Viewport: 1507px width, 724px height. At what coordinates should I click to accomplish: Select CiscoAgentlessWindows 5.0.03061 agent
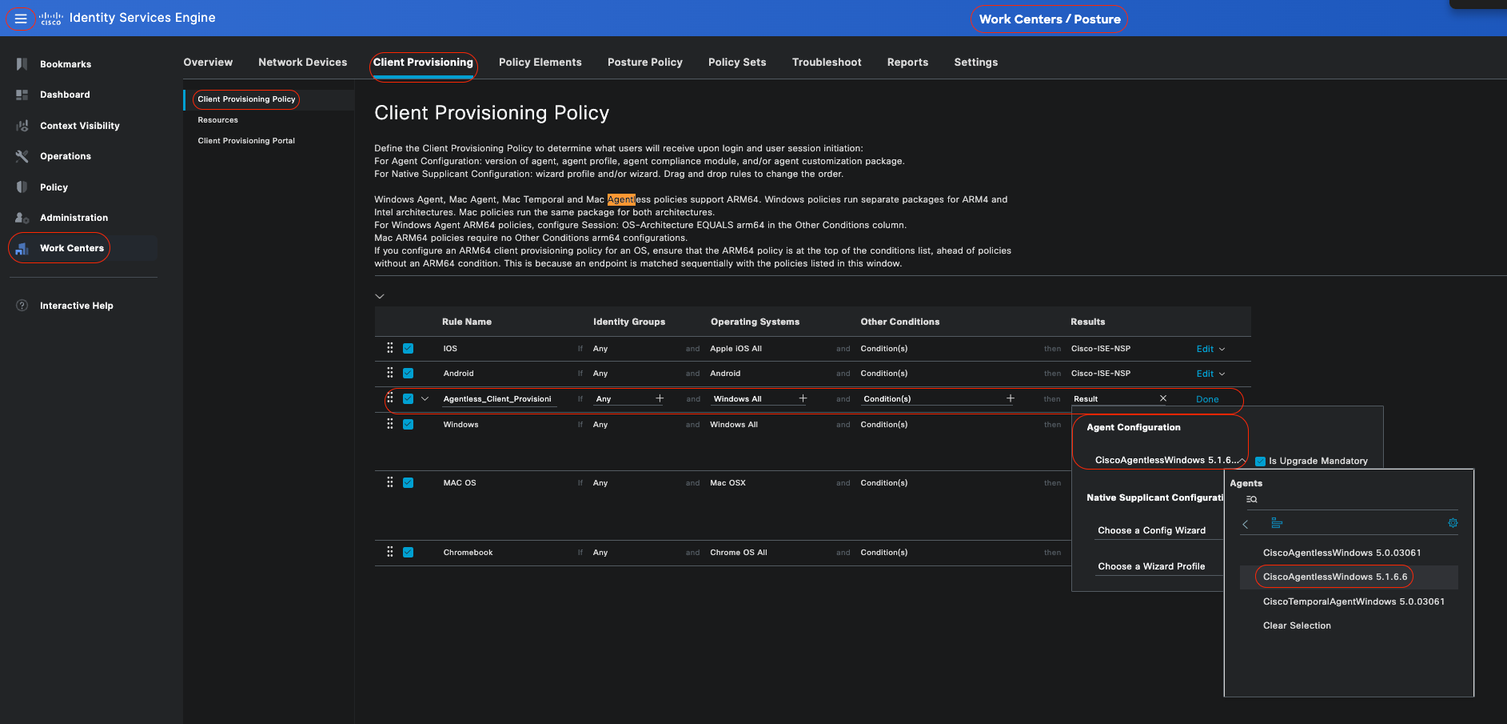(1342, 552)
